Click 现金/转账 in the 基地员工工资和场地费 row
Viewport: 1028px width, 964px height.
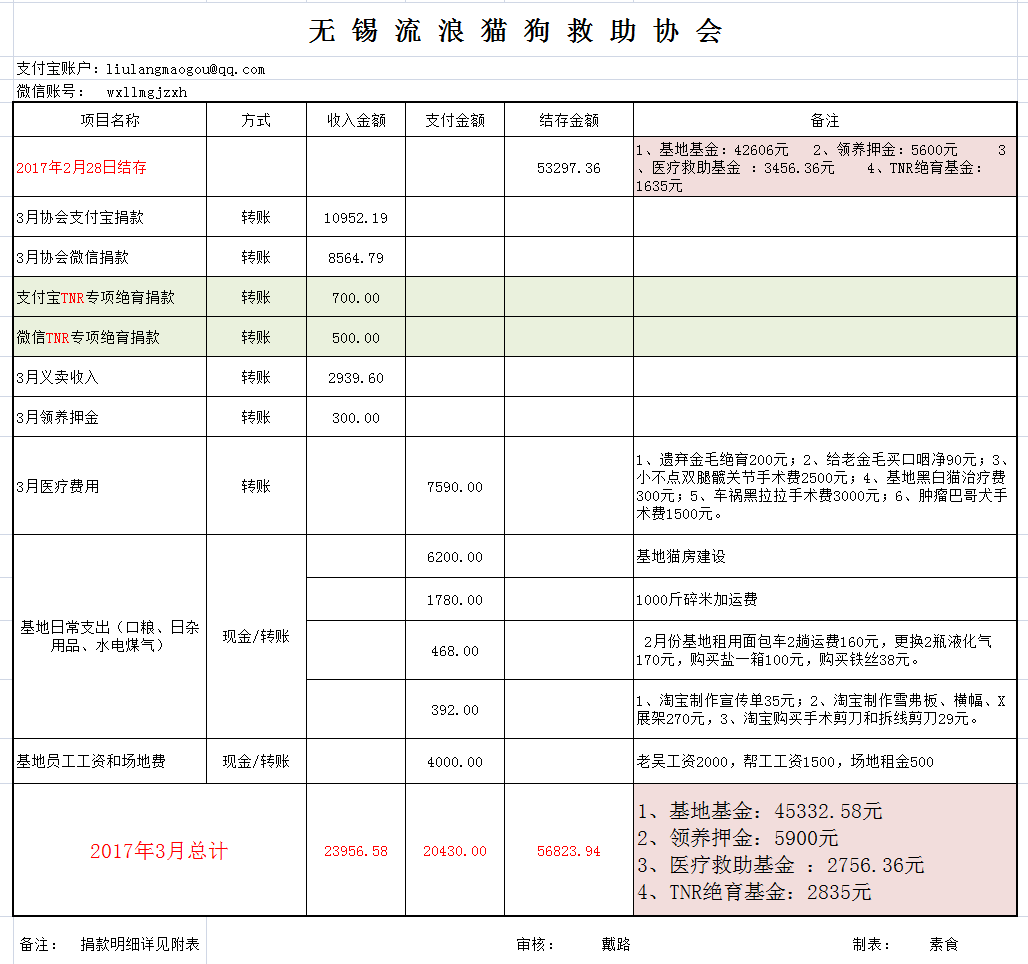pos(256,761)
